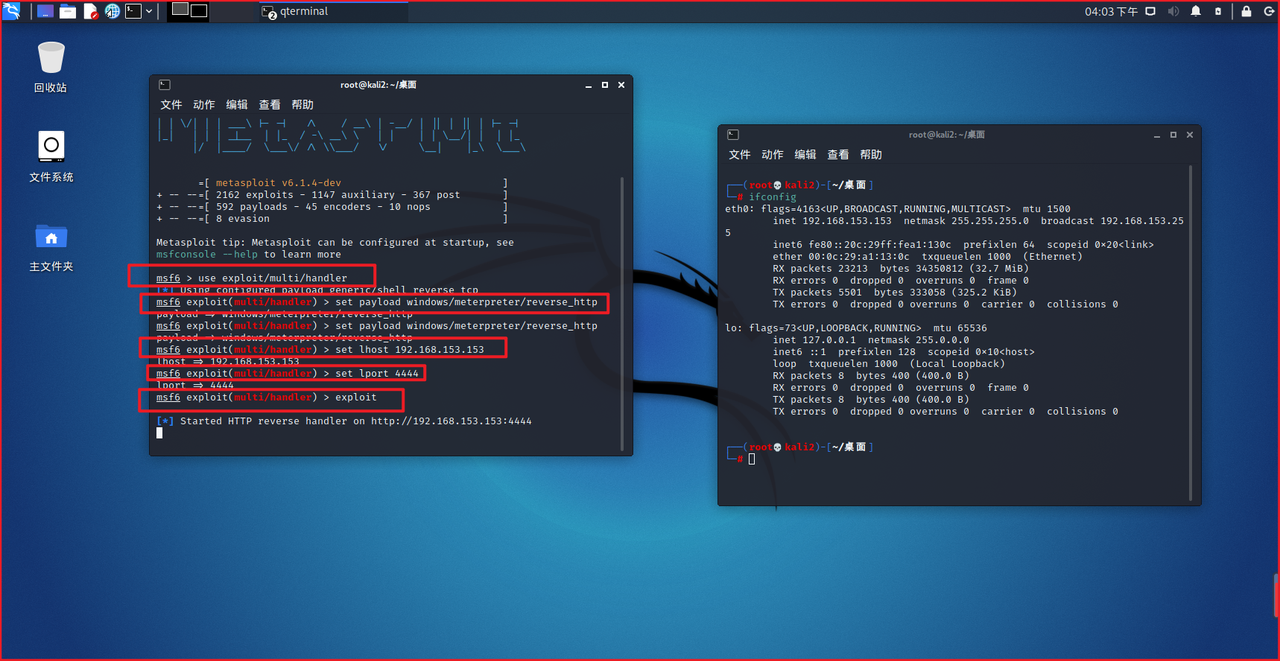1280x661 pixels.
Task: Open 文件 menu in ifconfig terminal
Action: click(x=740, y=155)
